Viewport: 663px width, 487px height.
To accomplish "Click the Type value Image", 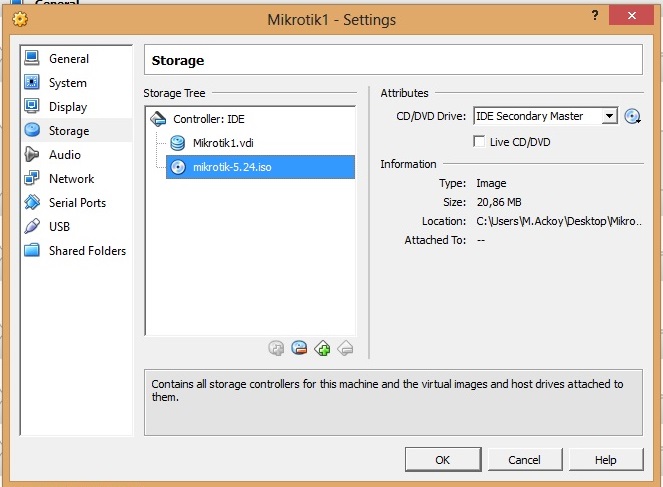I will coord(491,183).
